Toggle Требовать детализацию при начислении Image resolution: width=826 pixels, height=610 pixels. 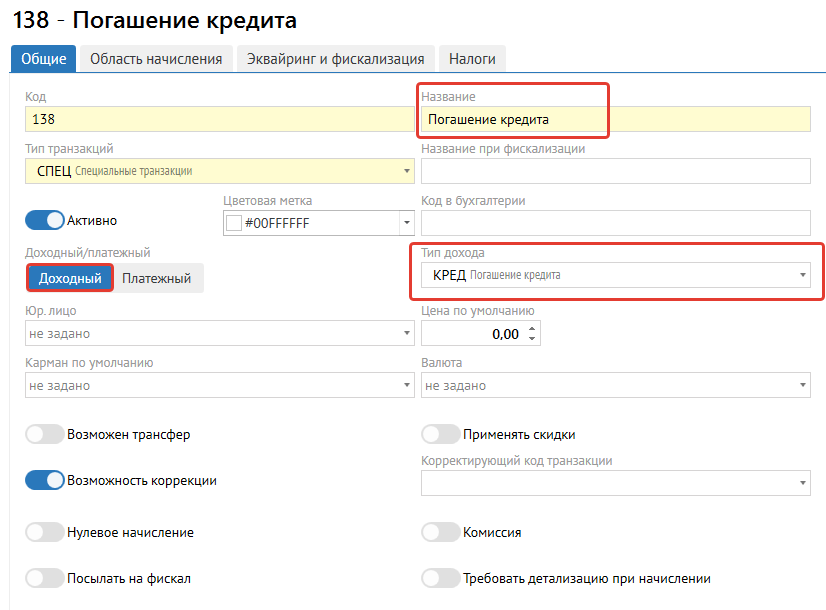click(x=440, y=578)
